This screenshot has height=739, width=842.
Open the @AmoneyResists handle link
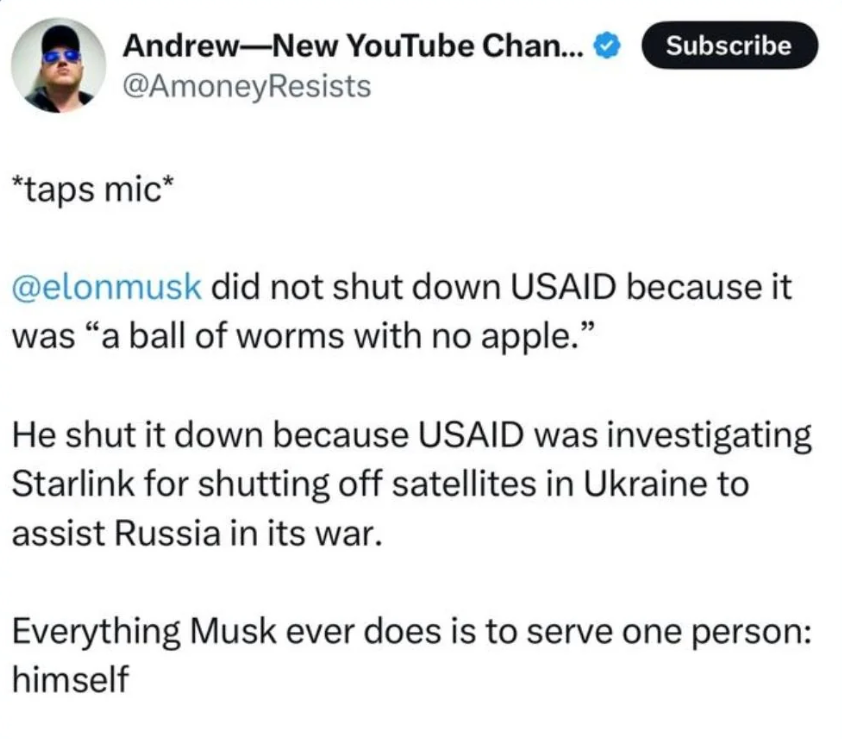(x=247, y=86)
